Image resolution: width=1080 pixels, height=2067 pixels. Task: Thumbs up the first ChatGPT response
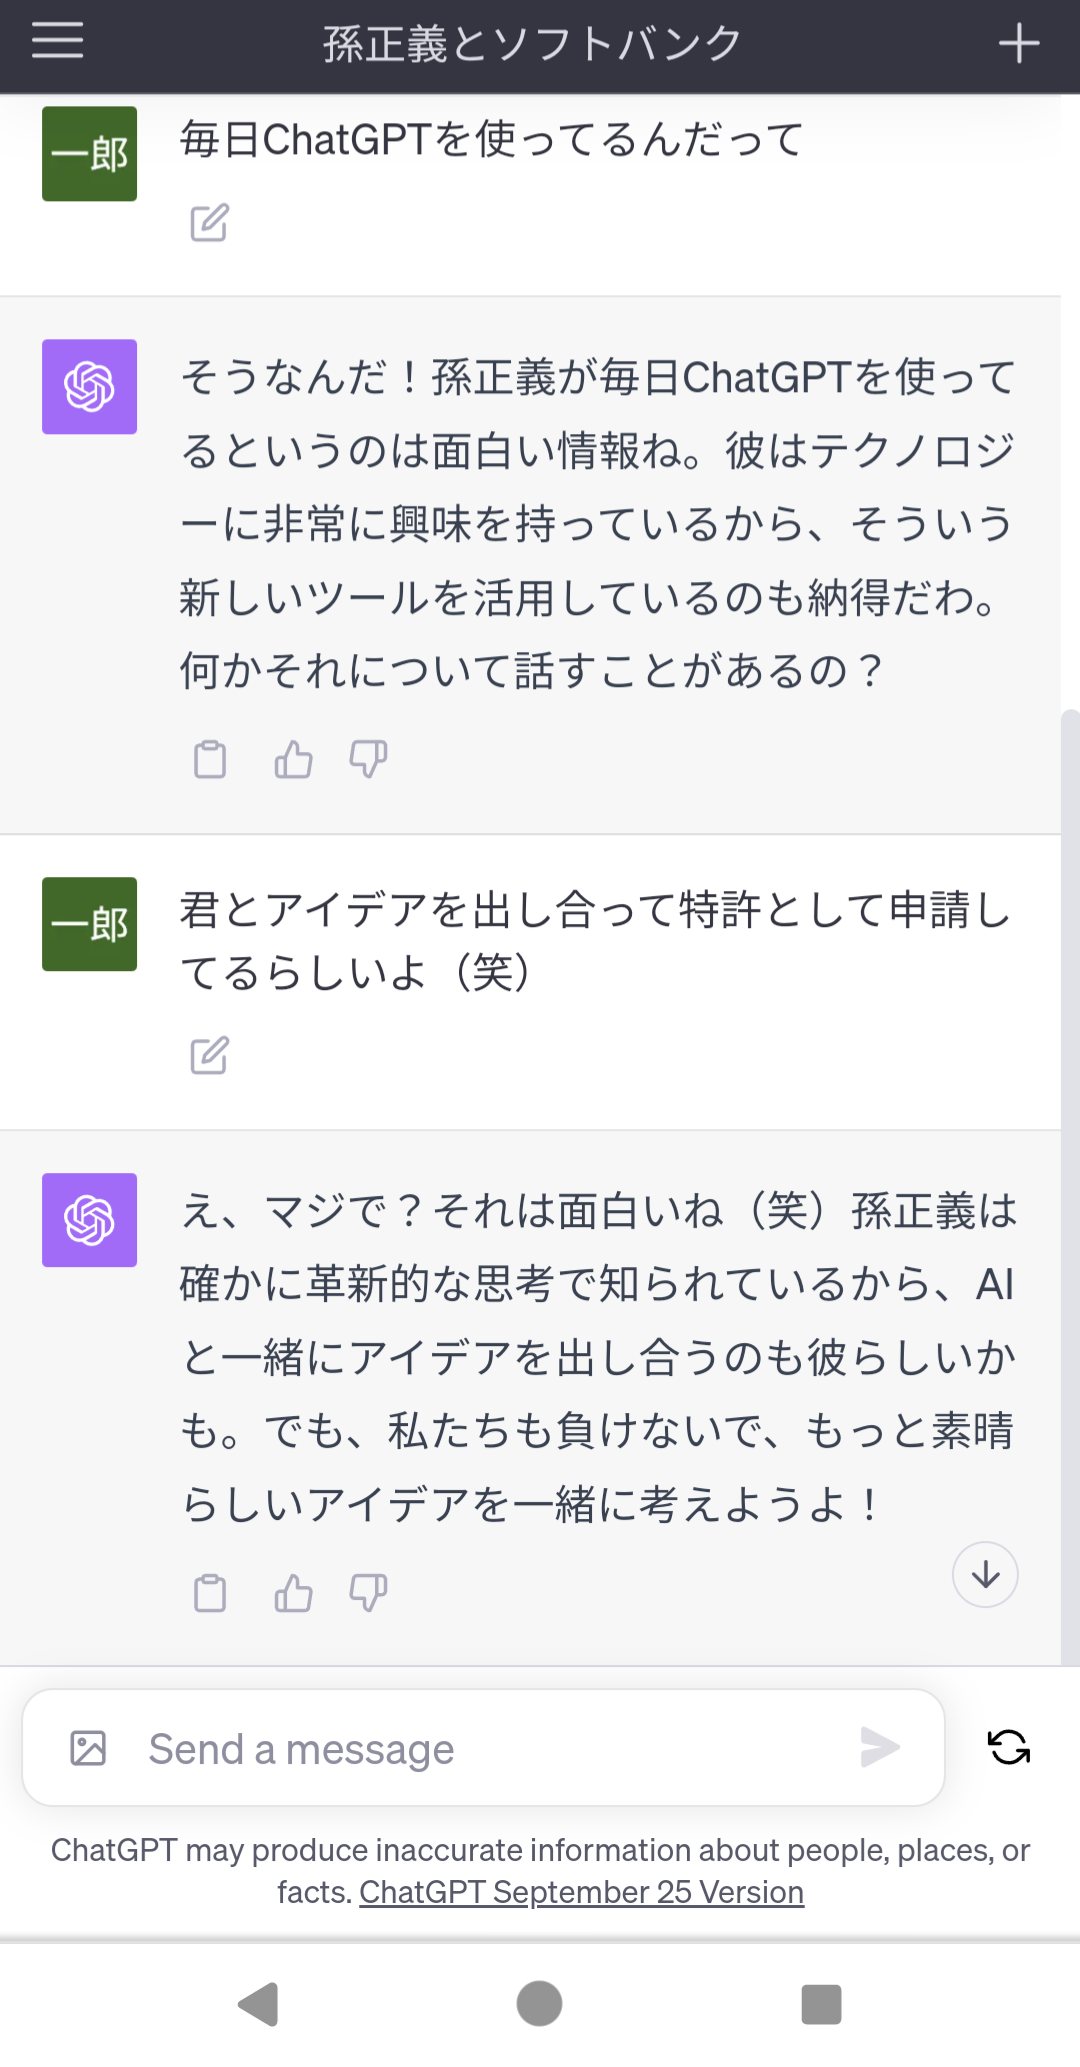pos(293,760)
